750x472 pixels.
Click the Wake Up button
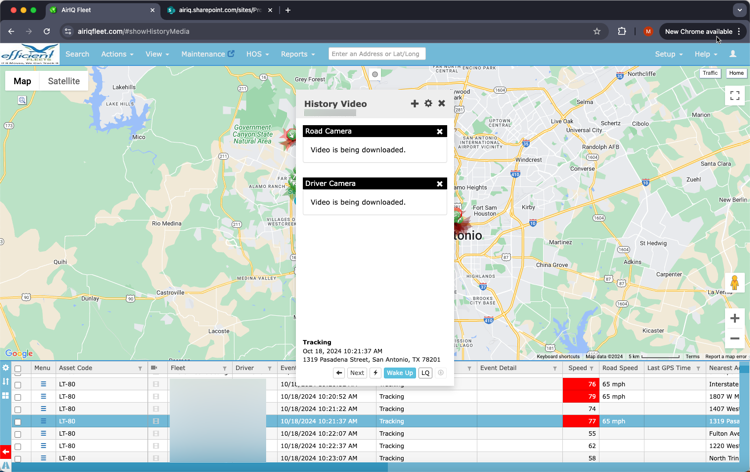[399, 373]
